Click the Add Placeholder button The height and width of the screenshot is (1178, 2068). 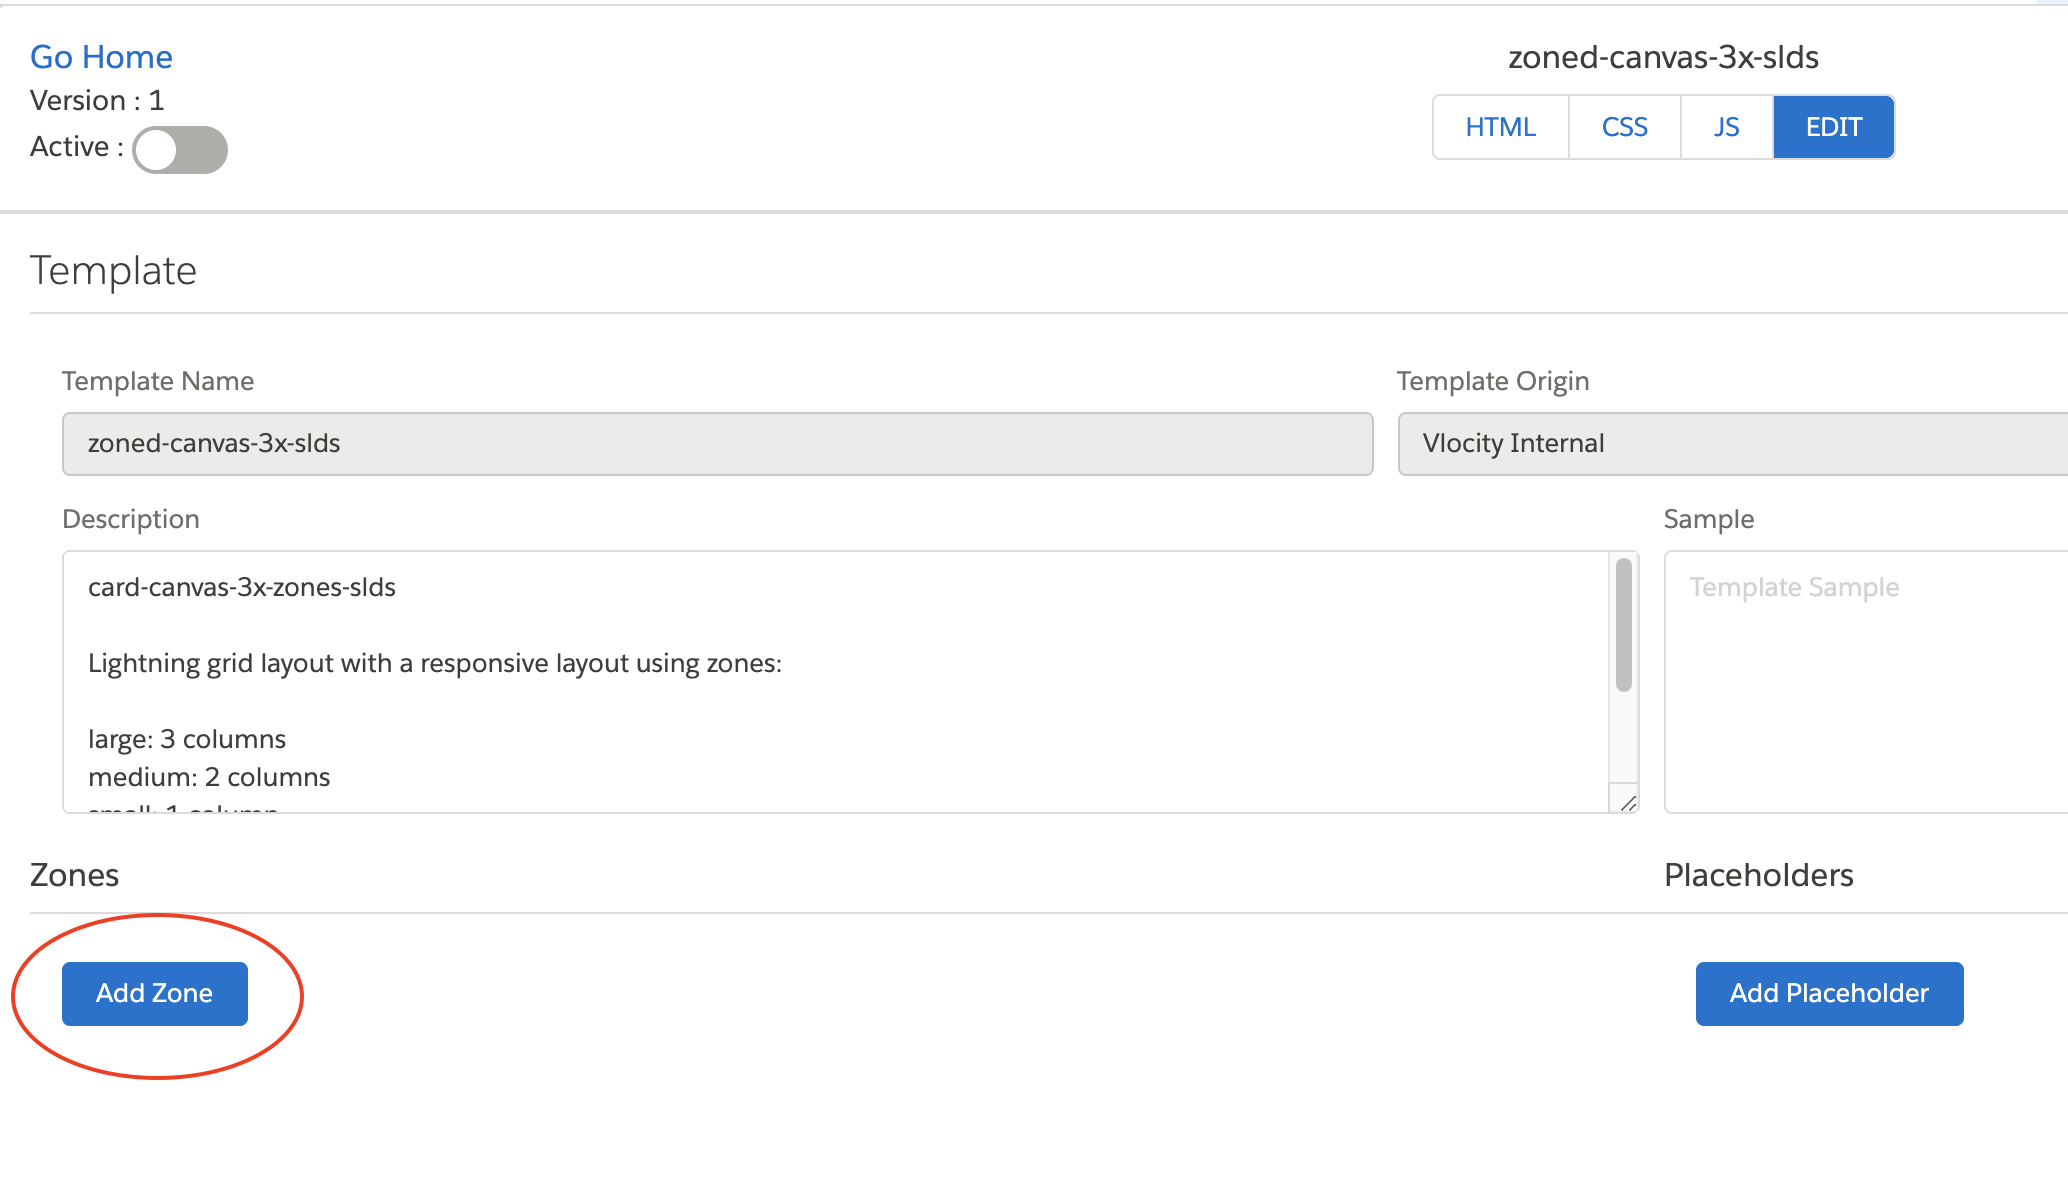[1829, 994]
